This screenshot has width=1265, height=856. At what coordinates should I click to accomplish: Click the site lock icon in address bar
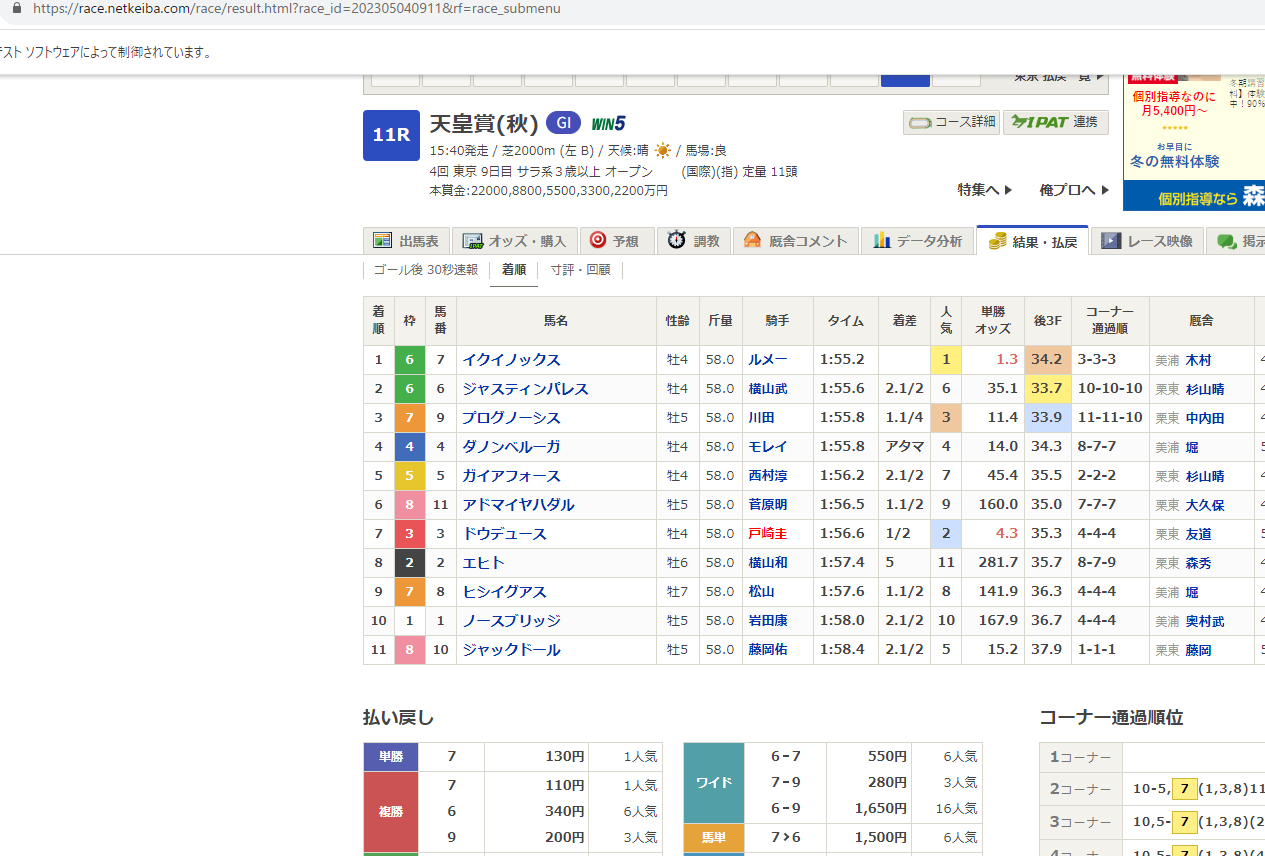(15, 8)
